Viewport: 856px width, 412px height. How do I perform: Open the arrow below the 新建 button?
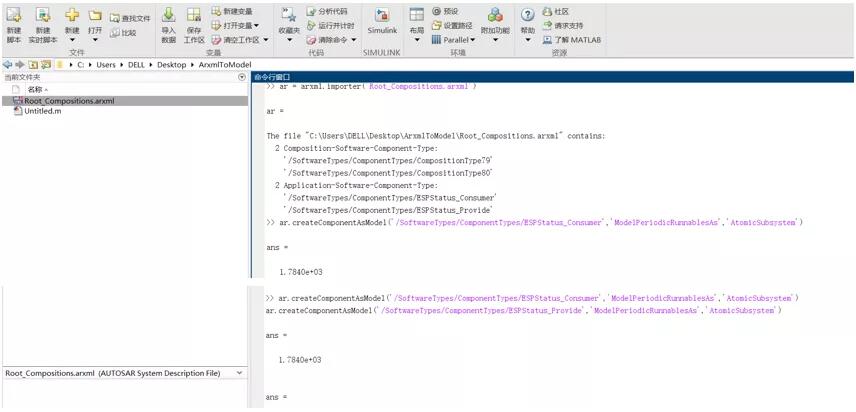(x=72, y=40)
